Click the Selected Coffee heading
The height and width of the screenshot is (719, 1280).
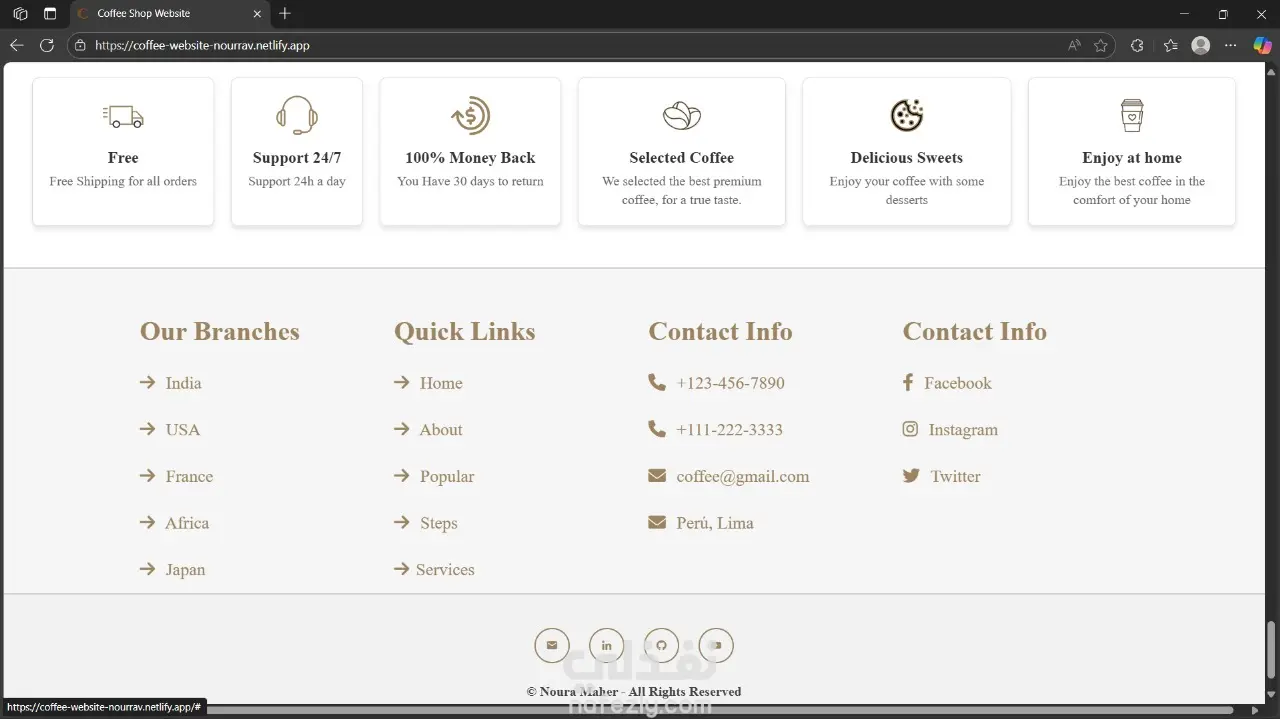[x=682, y=158]
